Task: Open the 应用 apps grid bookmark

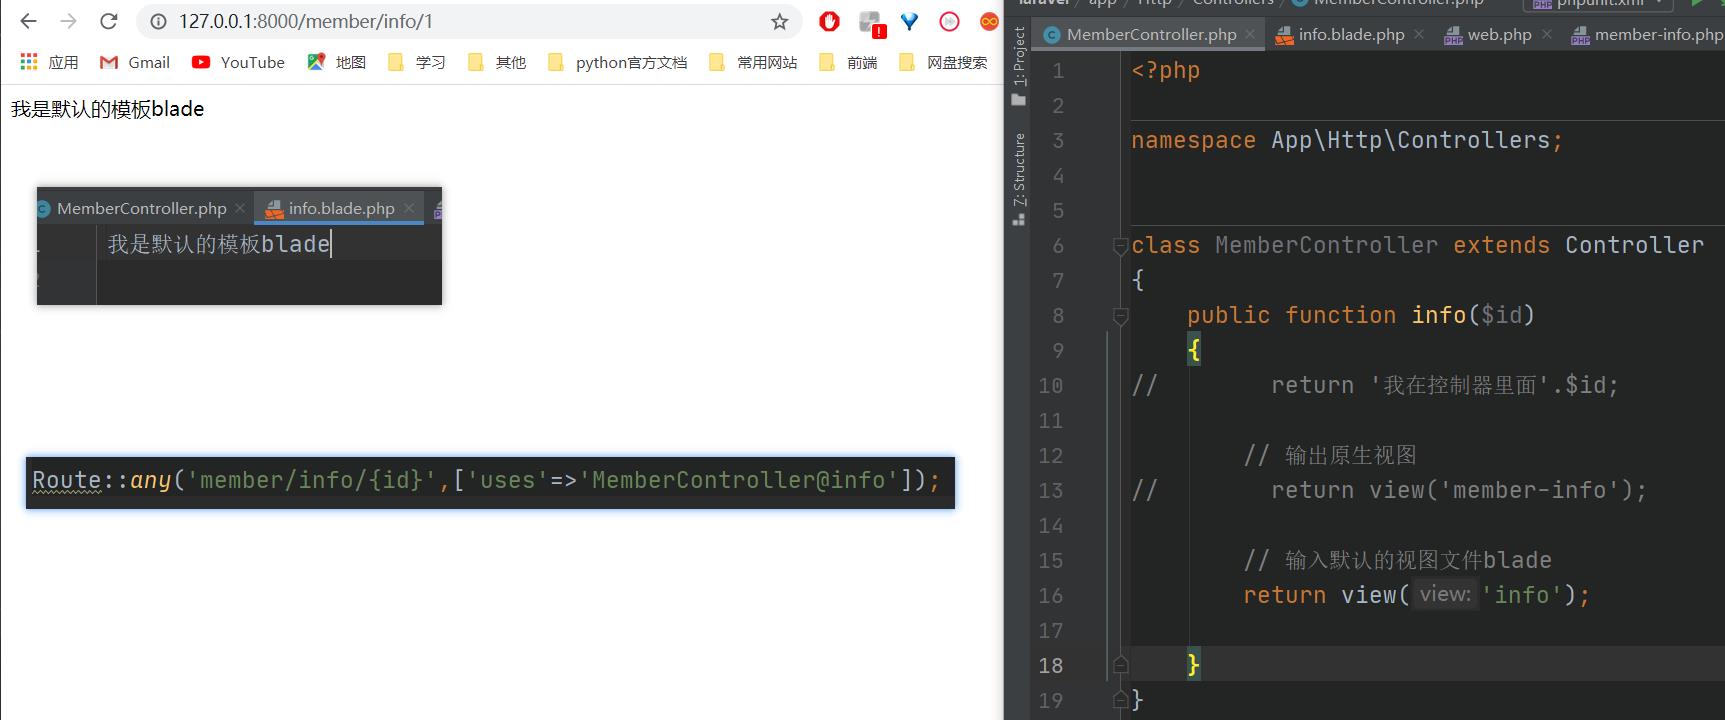Action: tap(49, 62)
